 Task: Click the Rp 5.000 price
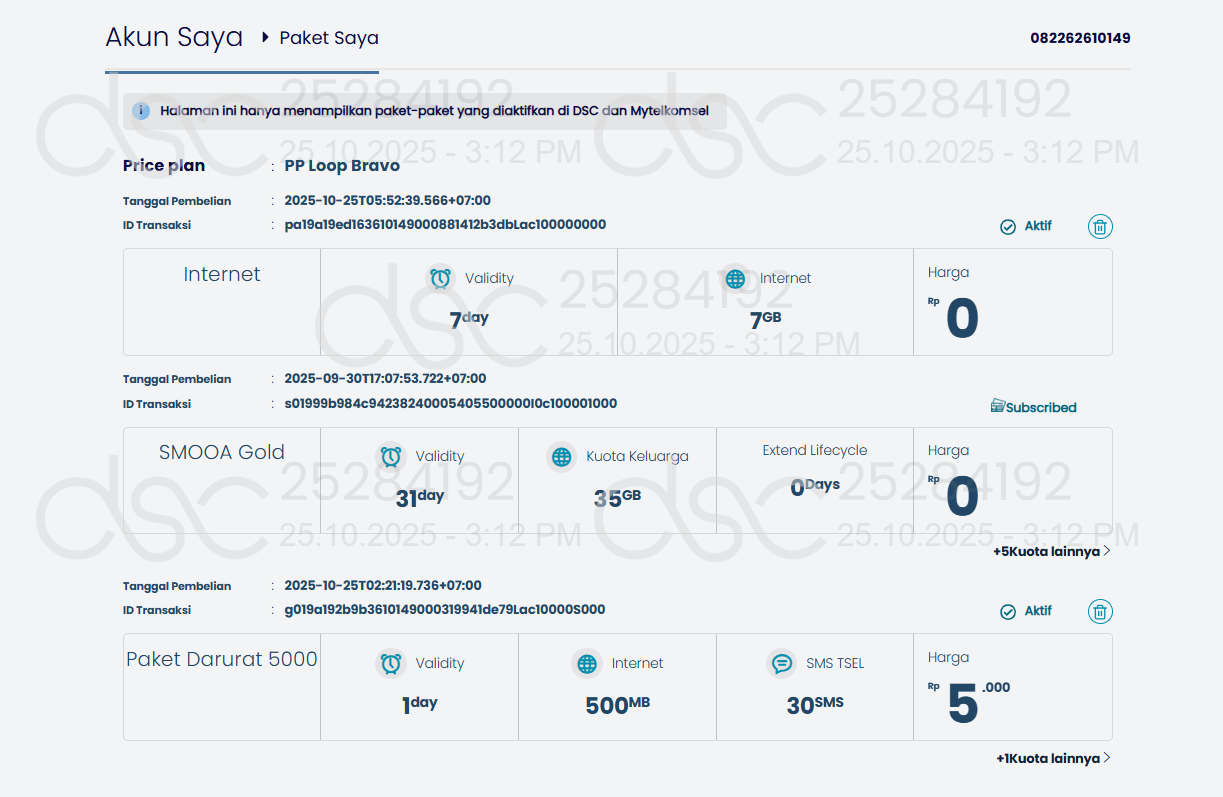969,701
